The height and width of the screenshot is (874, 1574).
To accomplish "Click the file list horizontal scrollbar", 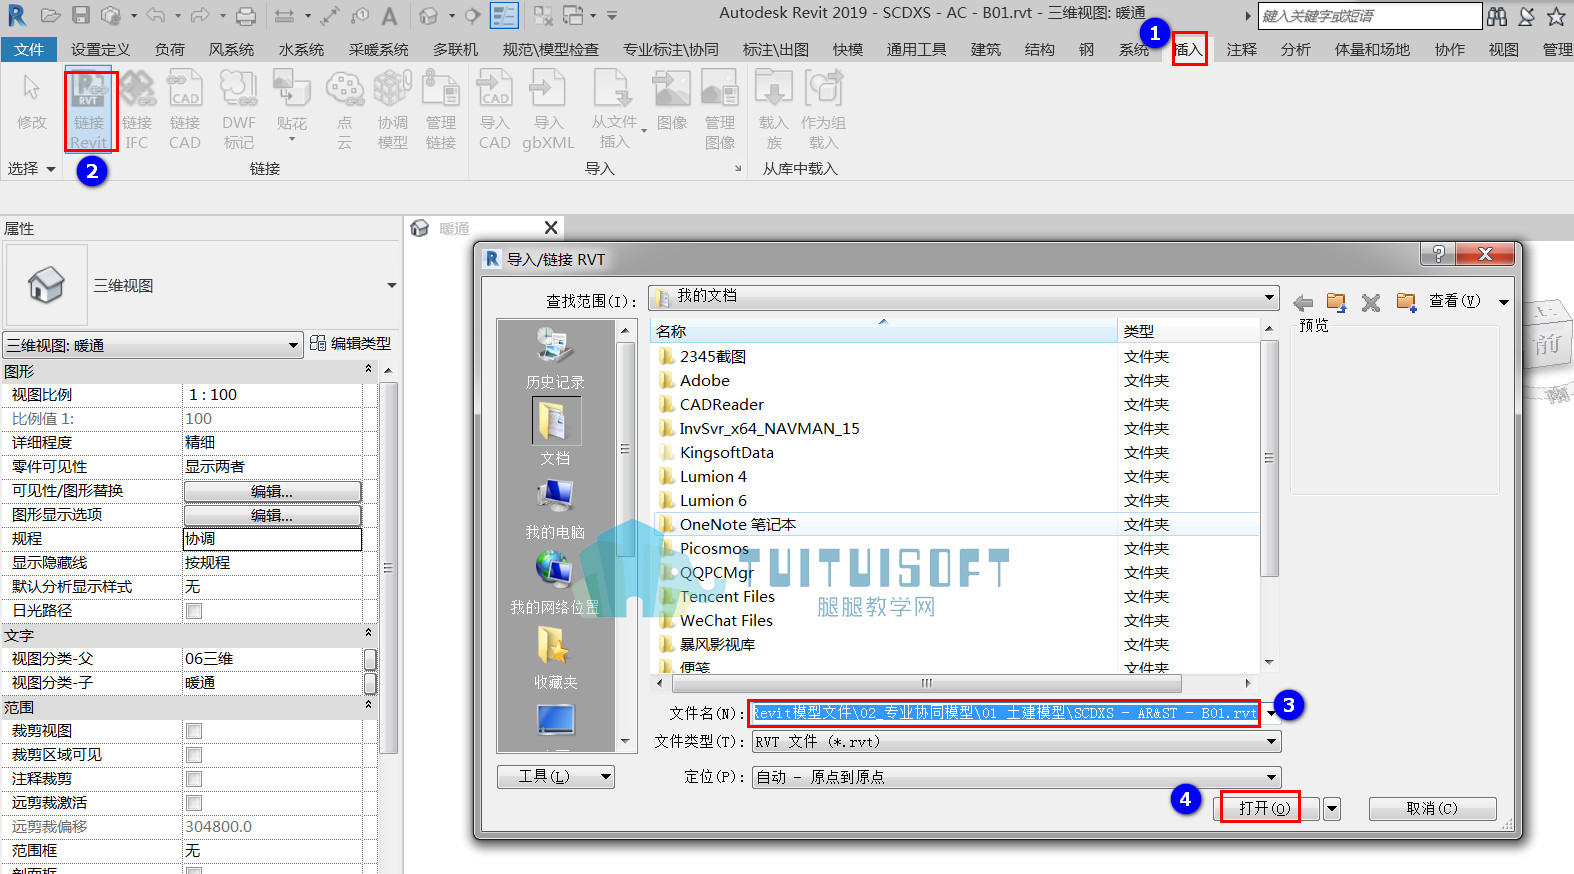I will pos(926,683).
